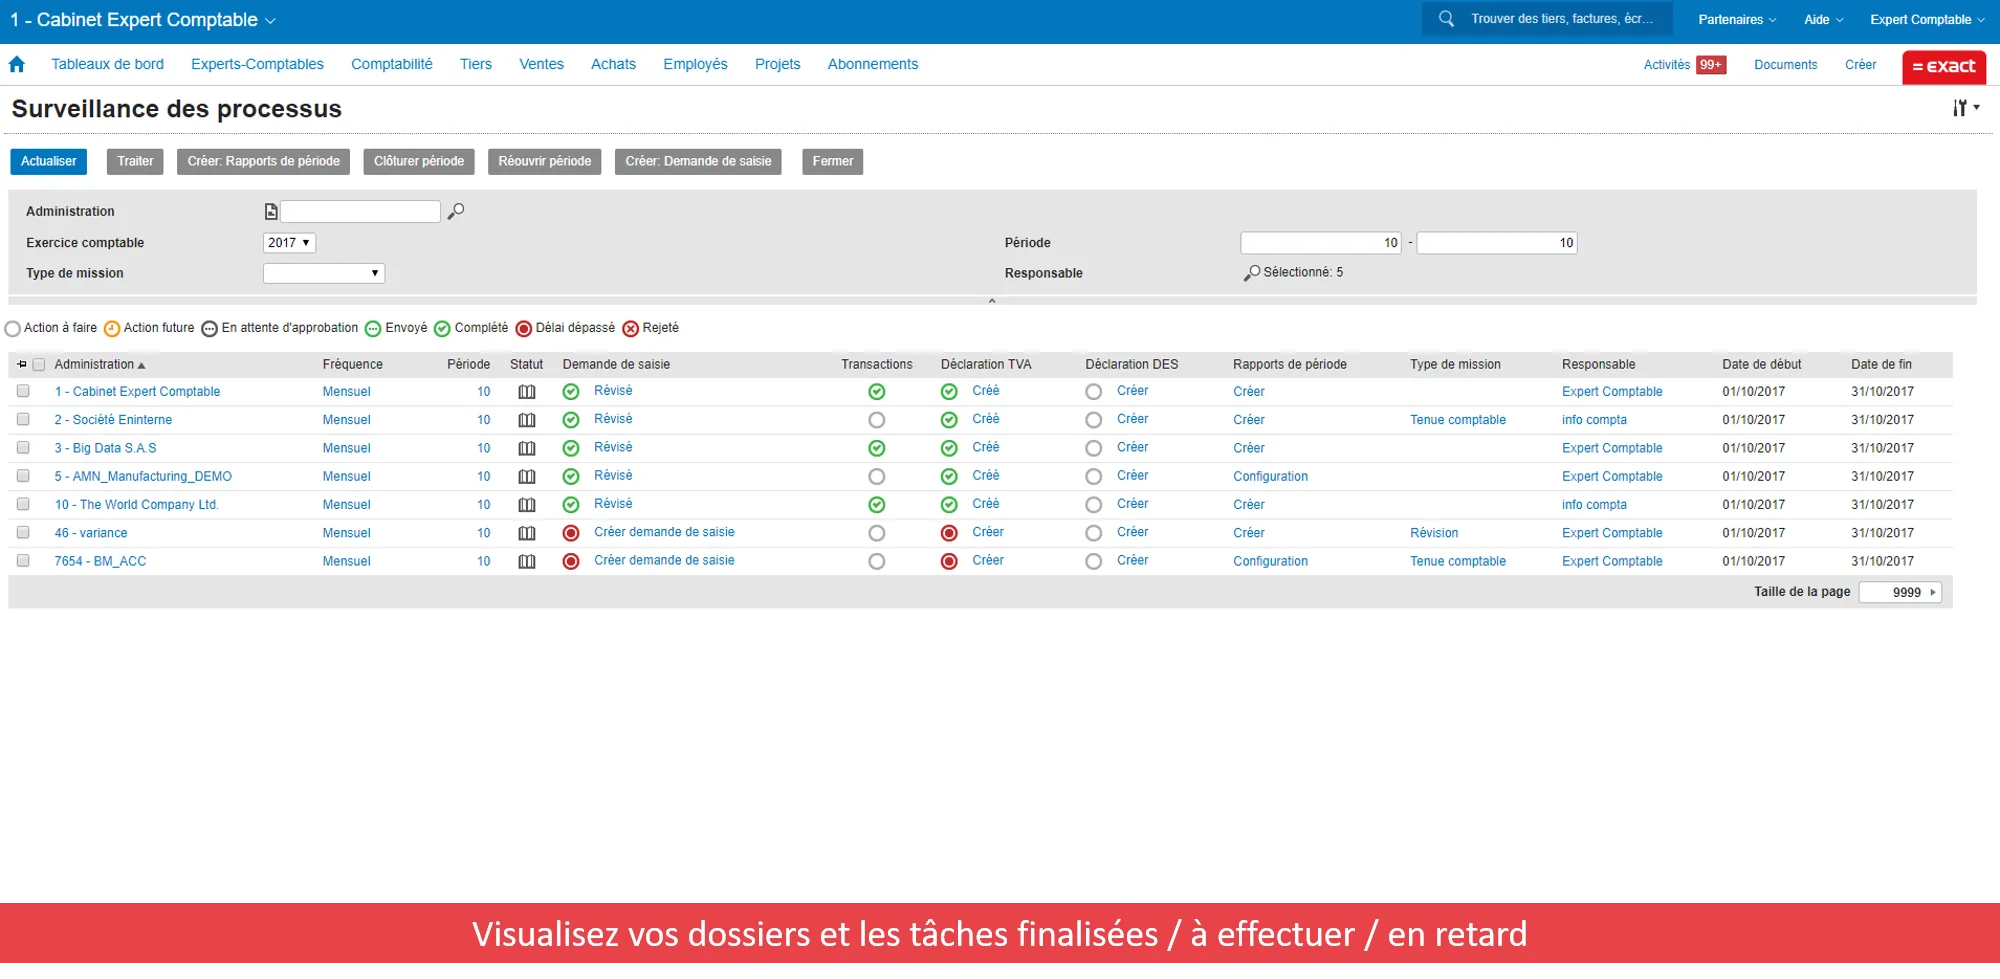Select checkbox for 46 - variance

tap(23, 532)
